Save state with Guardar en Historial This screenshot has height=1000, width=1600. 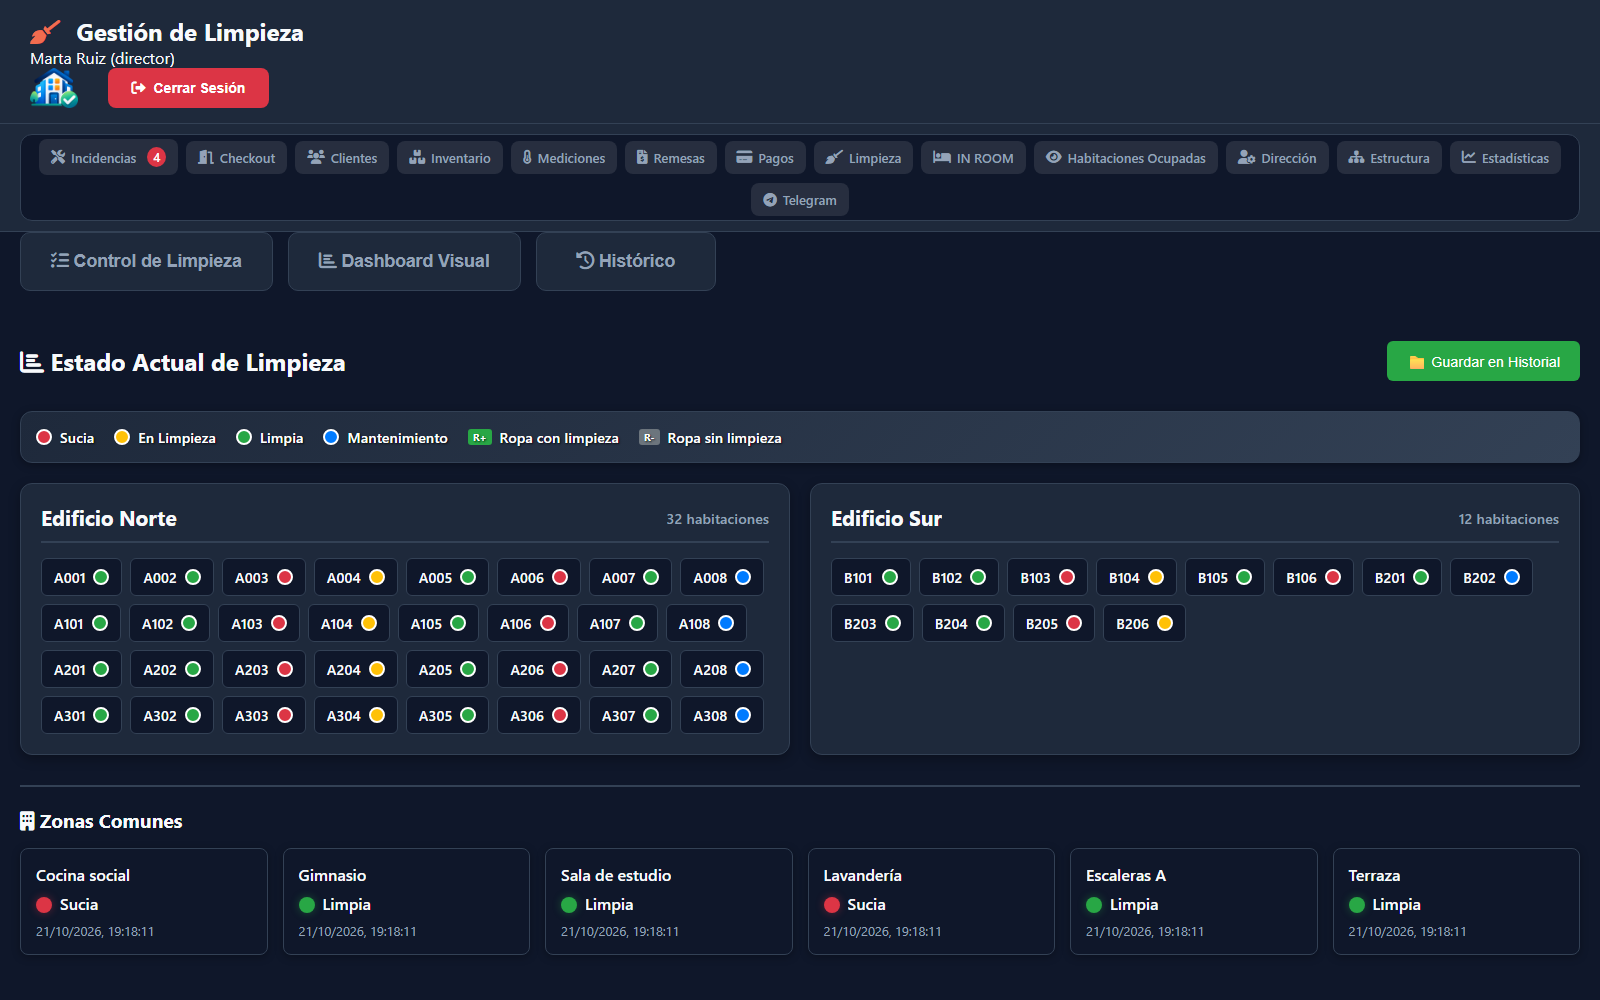(1483, 361)
